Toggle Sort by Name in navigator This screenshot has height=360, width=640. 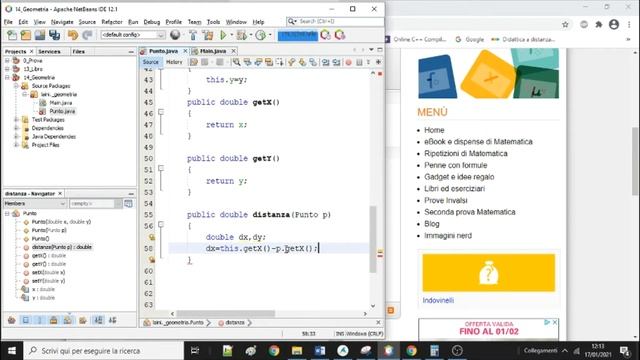(x=98, y=320)
